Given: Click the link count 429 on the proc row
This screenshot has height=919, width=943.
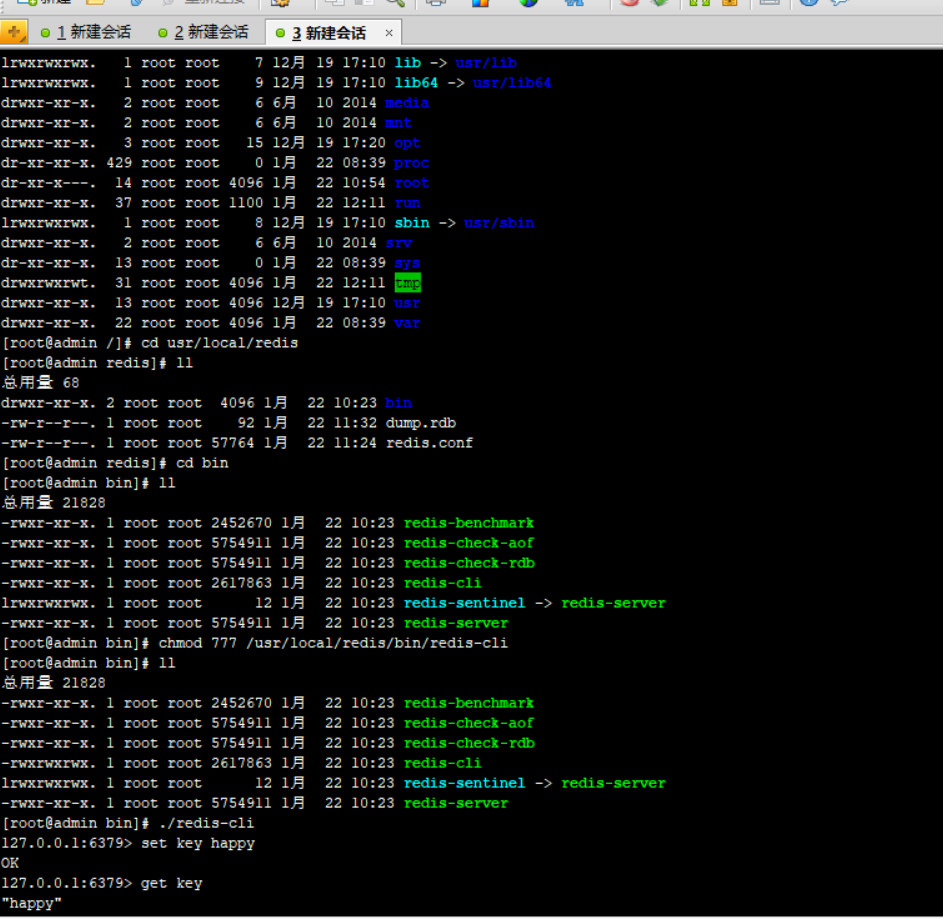Looking at the screenshot, I should coord(119,162).
